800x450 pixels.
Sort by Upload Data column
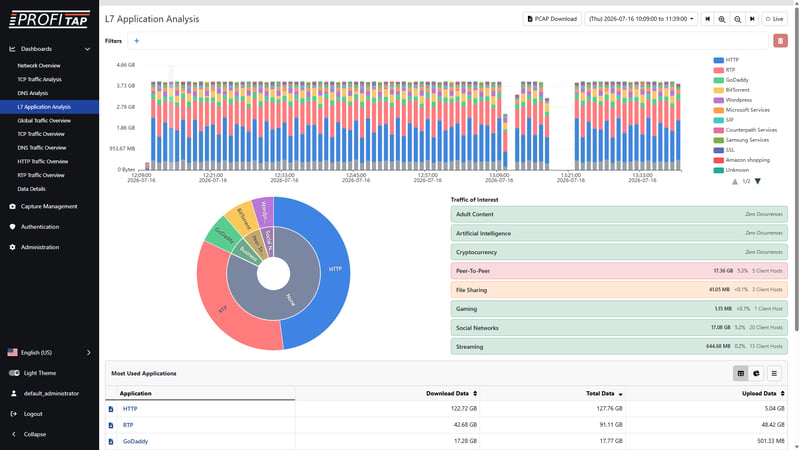(x=763, y=393)
